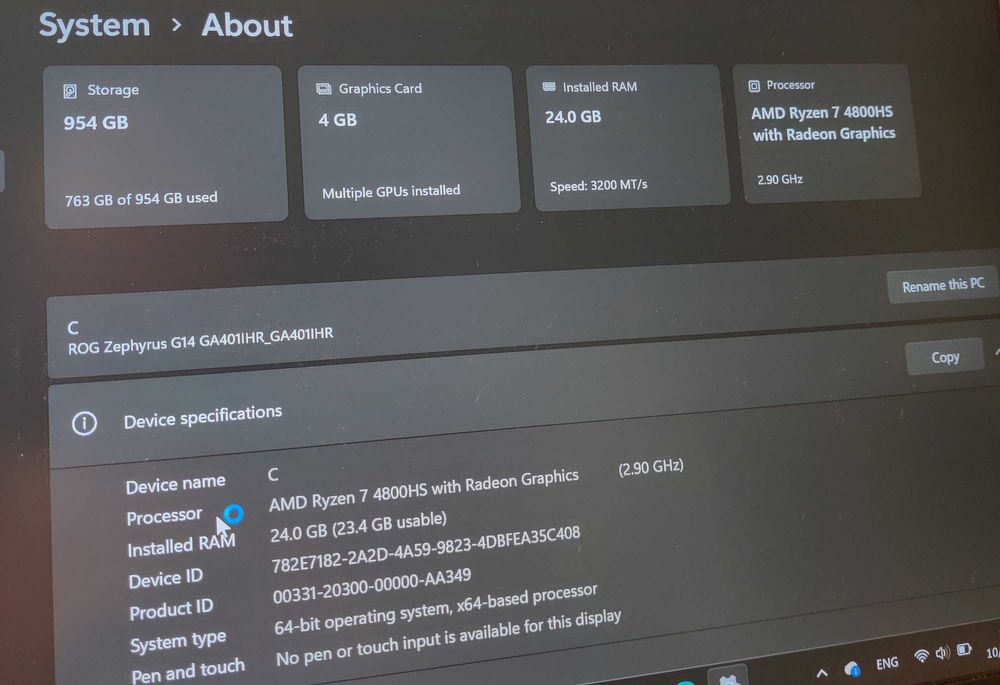Click the Graphics Card icon
The height and width of the screenshot is (685, 1000).
pos(323,89)
